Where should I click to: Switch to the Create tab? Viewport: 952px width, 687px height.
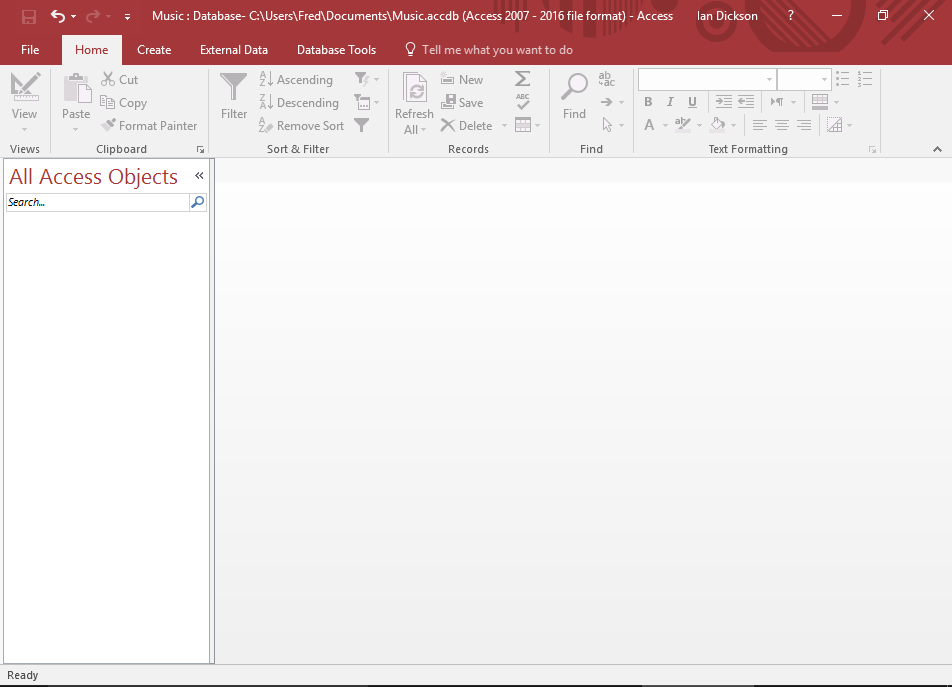(x=154, y=50)
